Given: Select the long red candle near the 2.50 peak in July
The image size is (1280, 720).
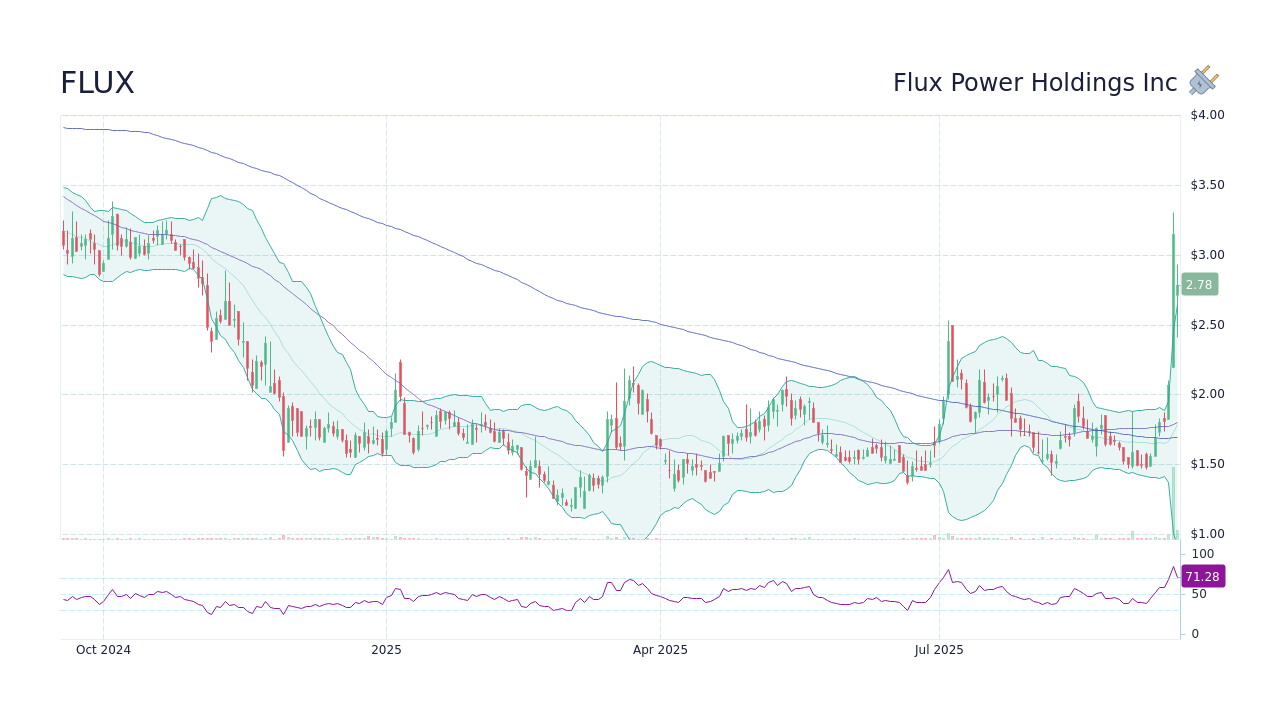Looking at the screenshot, I should coord(951,355).
